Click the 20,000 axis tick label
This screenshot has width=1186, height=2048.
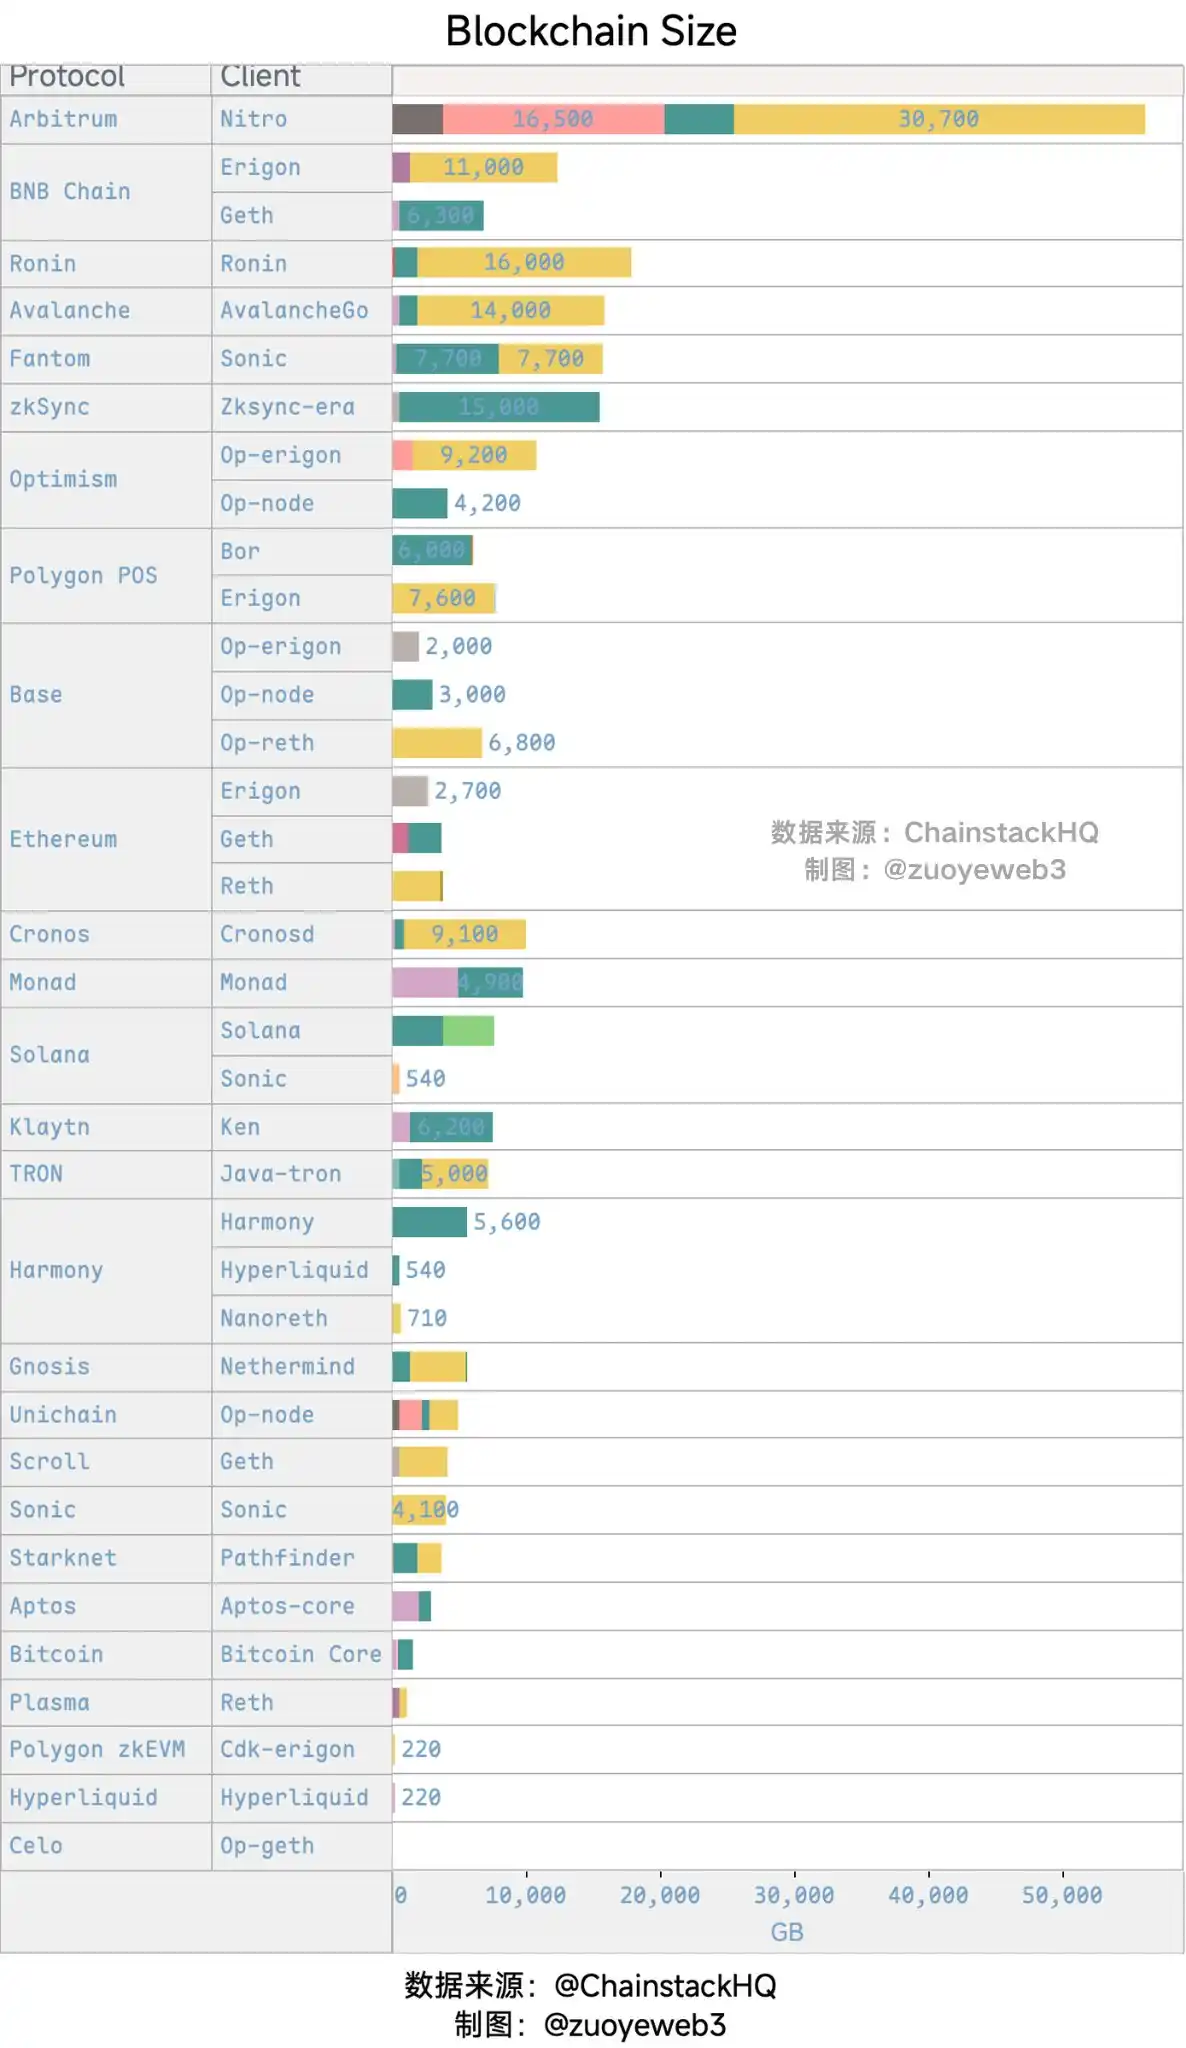click(659, 1895)
